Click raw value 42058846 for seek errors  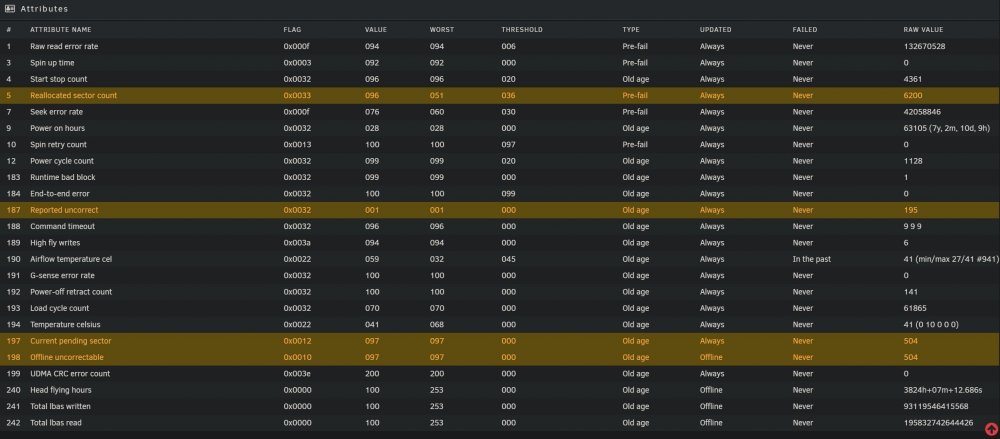(x=922, y=112)
